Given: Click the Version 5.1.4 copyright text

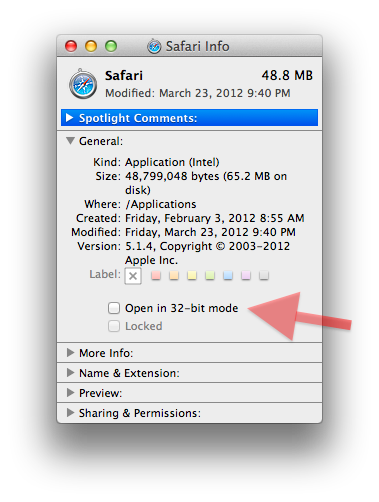Looking at the screenshot, I should pos(208,253).
